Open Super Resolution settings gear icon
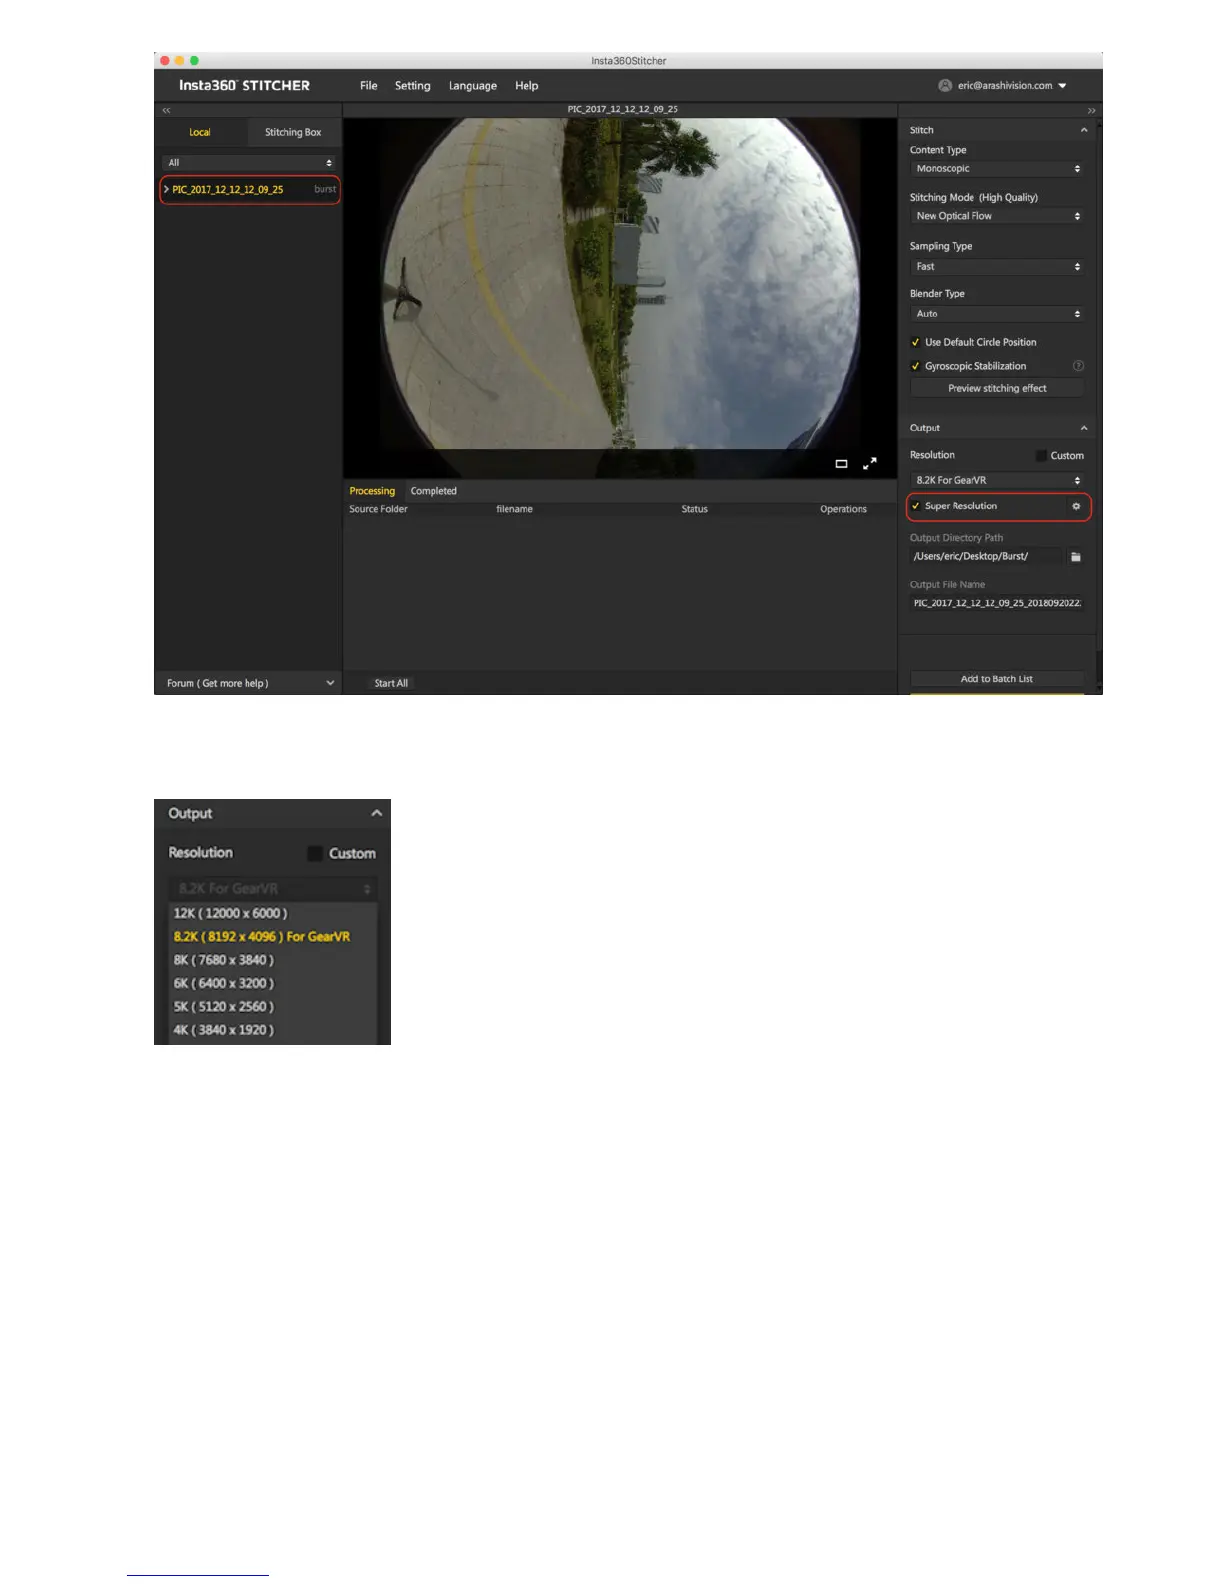 click(x=1076, y=506)
